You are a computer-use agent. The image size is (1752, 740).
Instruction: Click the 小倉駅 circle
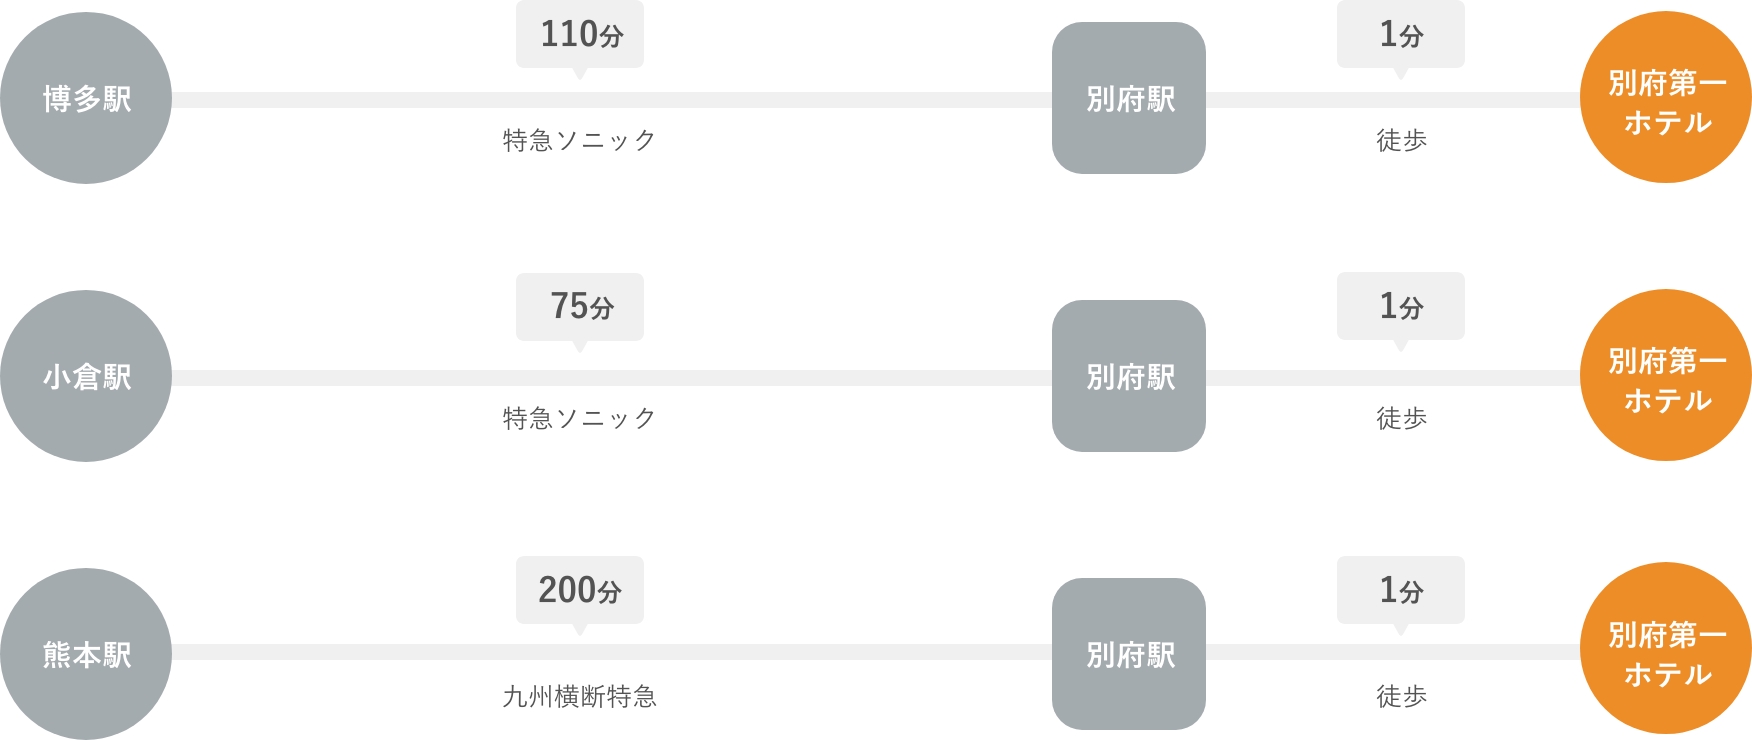tap(86, 376)
